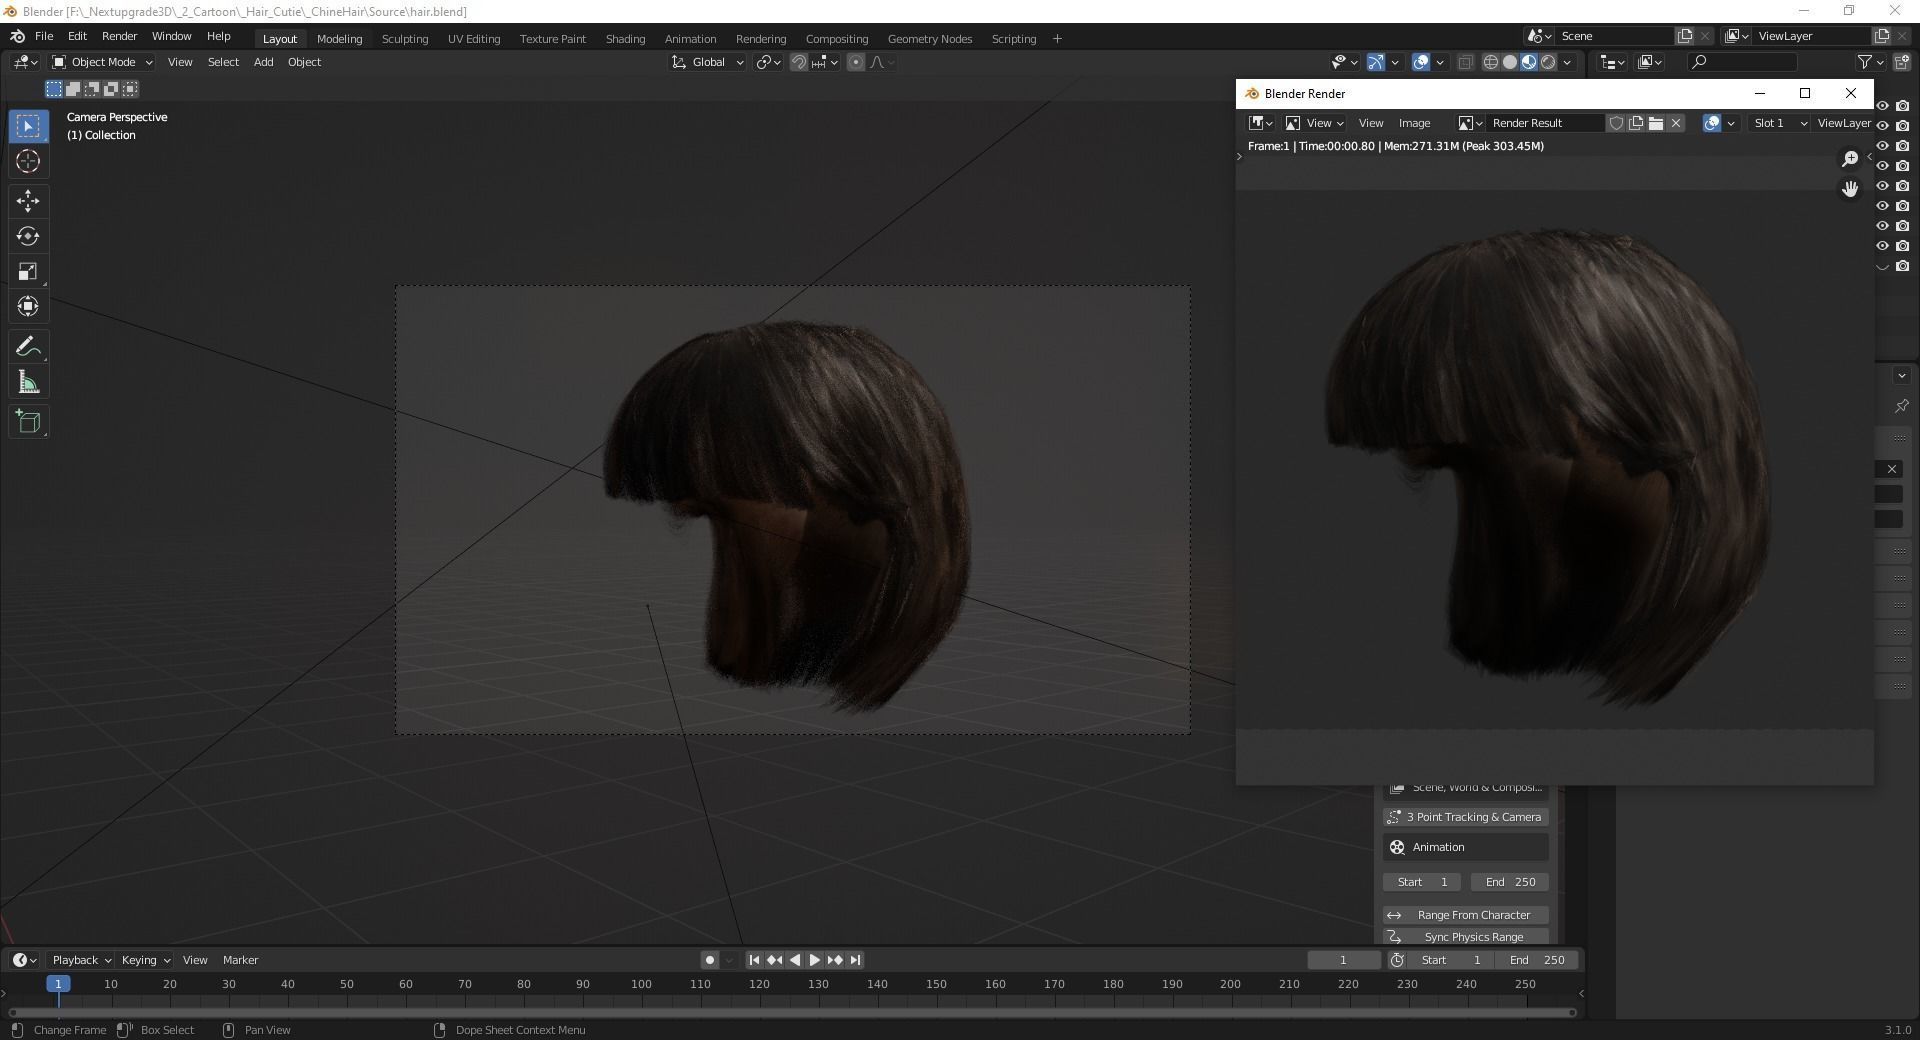Image resolution: width=1920 pixels, height=1040 pixels.
Task: Open the Global transform orientation dropdown
Action: (x=708, y=62)
